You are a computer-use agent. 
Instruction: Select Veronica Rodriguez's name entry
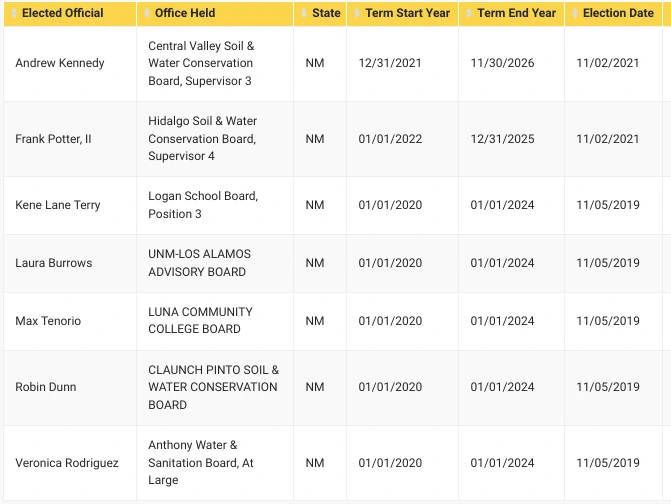67,463
